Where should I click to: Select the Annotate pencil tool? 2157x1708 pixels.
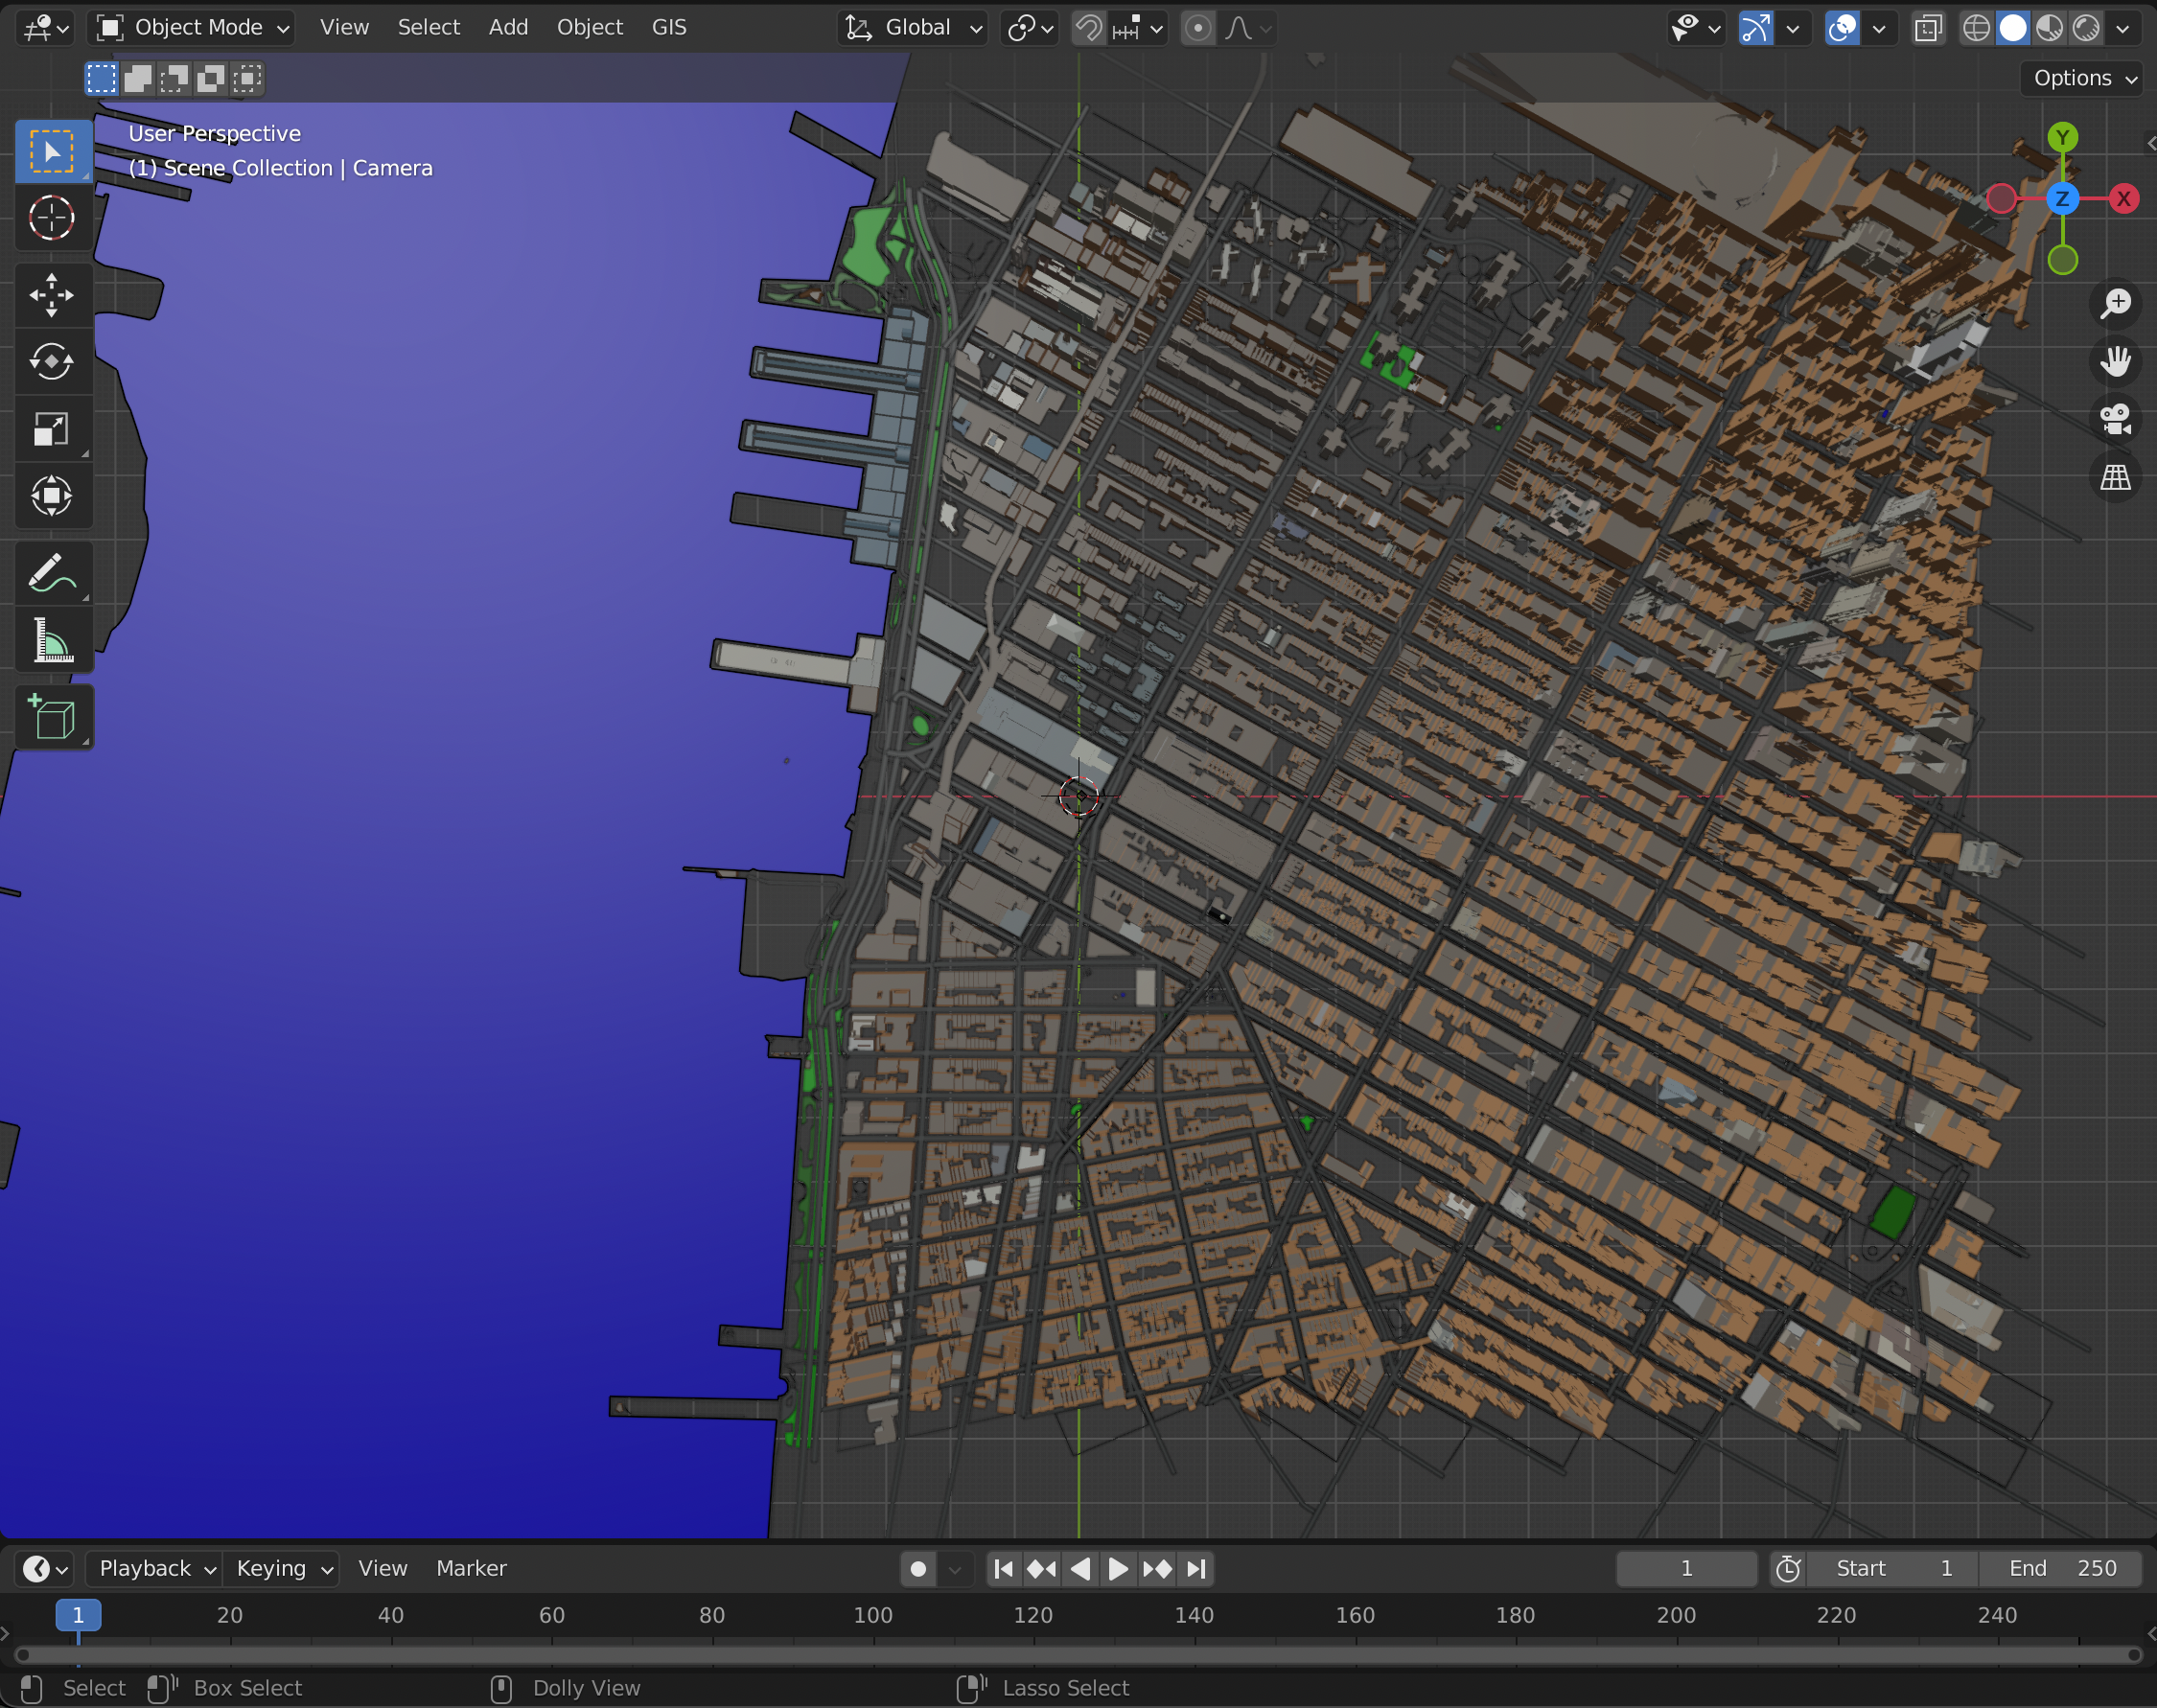[52, 573]
